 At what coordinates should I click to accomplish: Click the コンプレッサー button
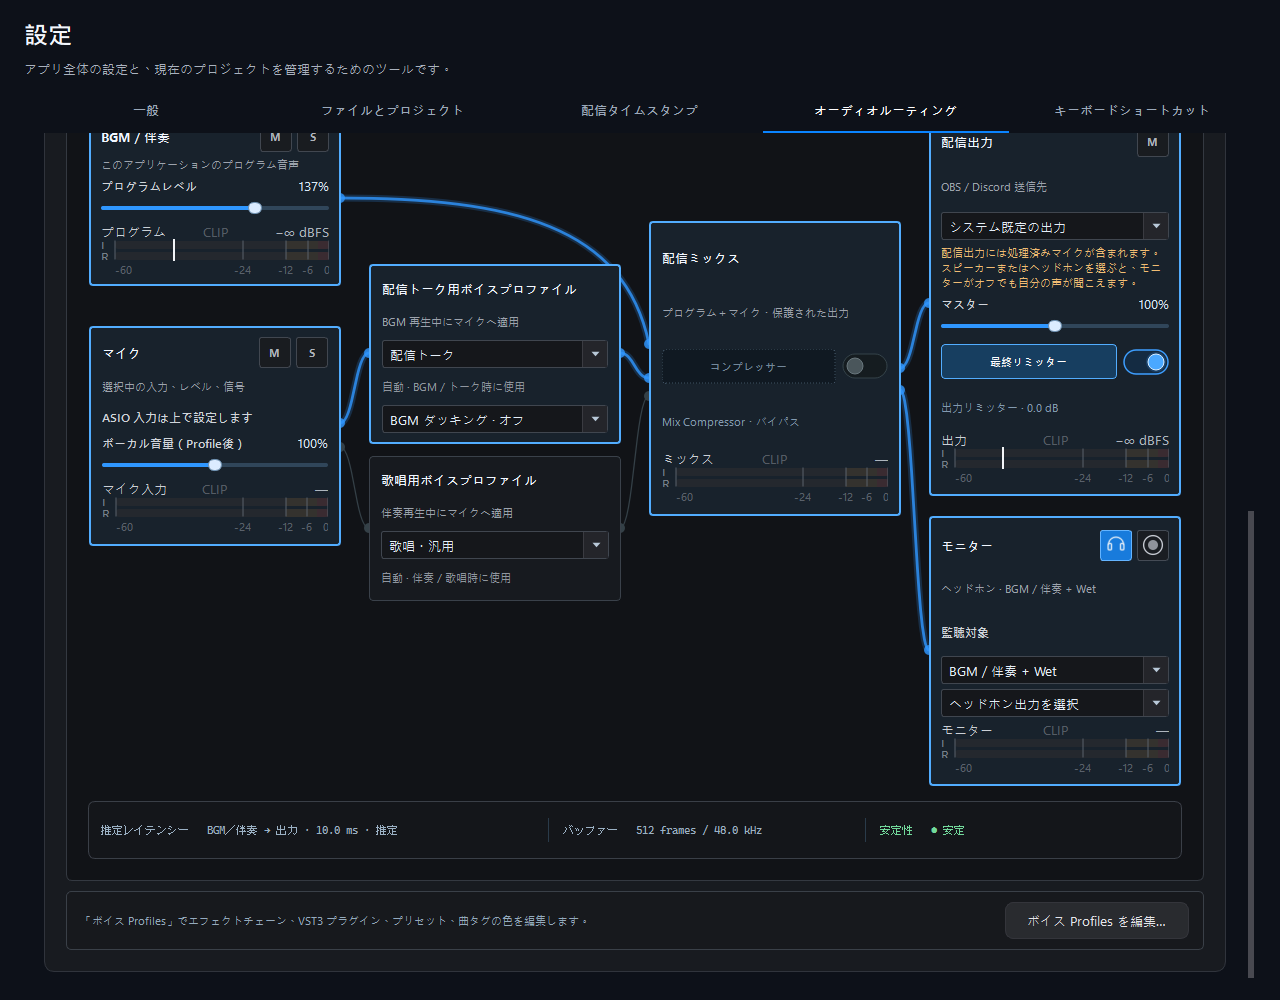click(748, 366)
